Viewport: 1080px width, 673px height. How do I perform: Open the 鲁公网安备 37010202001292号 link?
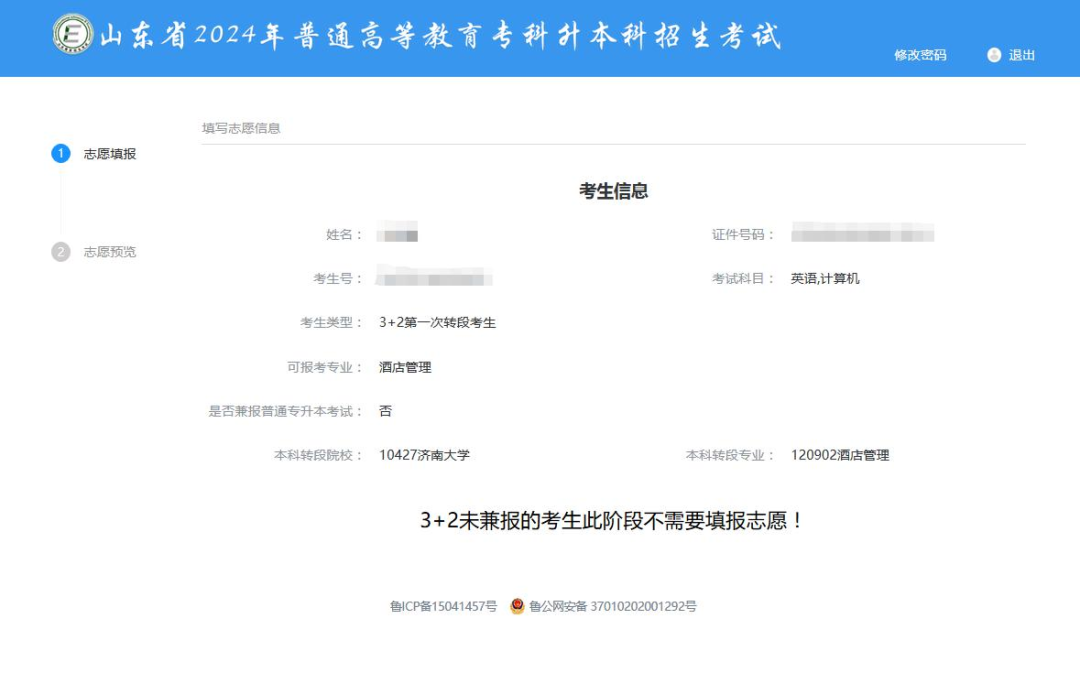tap(612, 606)
